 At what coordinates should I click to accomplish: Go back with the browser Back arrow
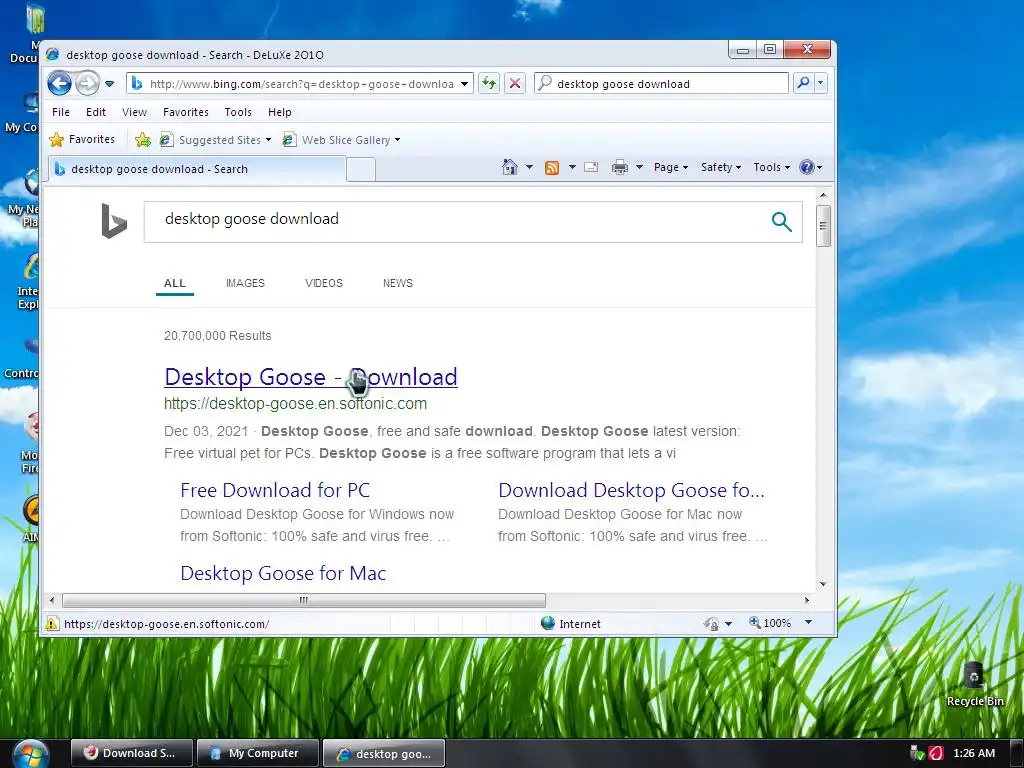point(59,84)
